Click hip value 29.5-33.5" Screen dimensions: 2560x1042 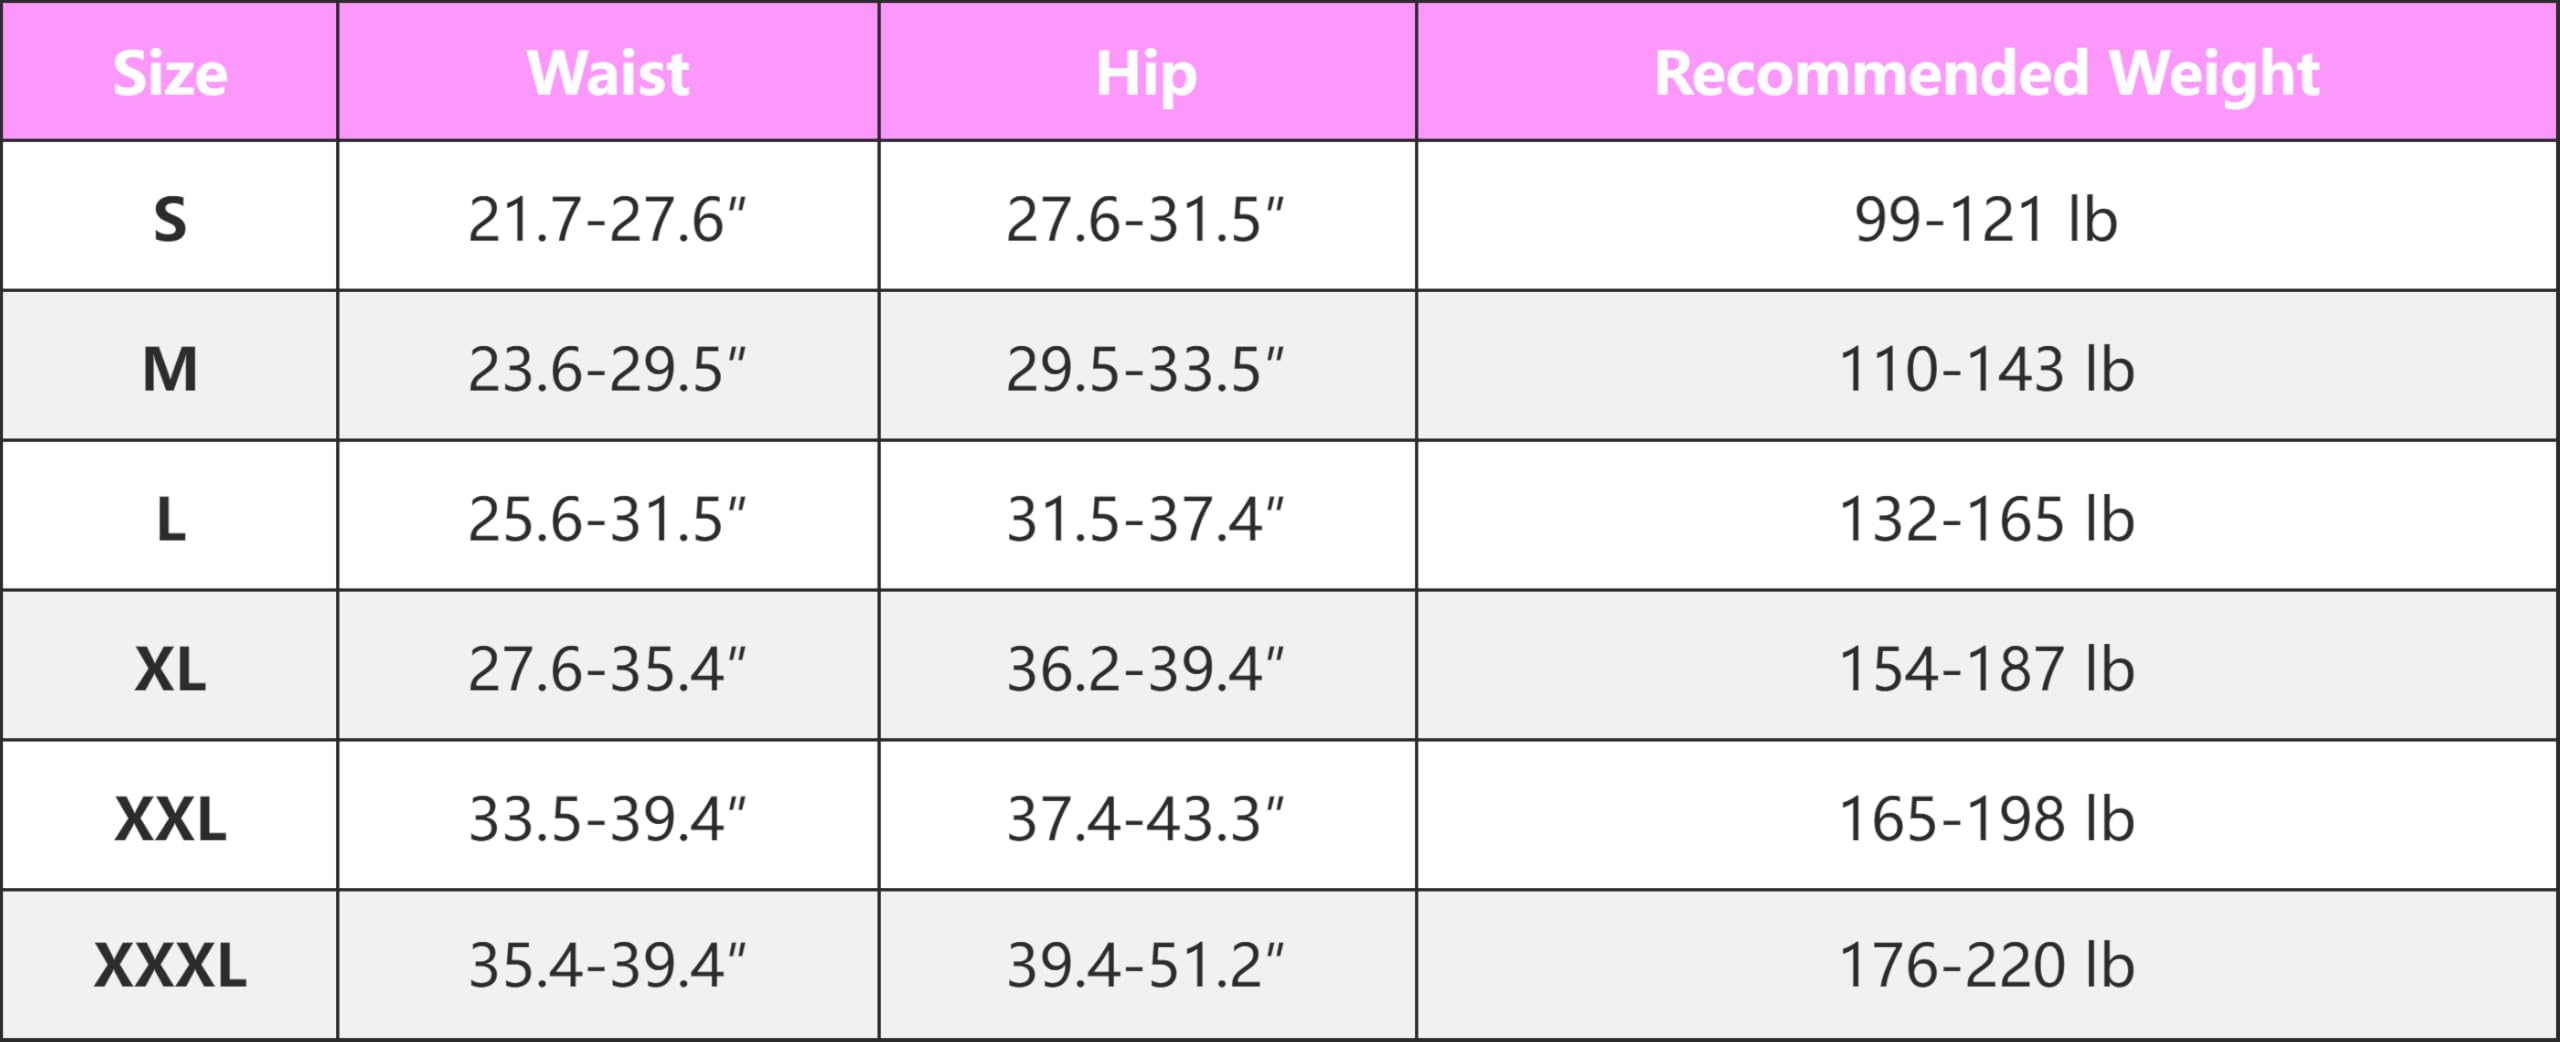pos(1146,369)
